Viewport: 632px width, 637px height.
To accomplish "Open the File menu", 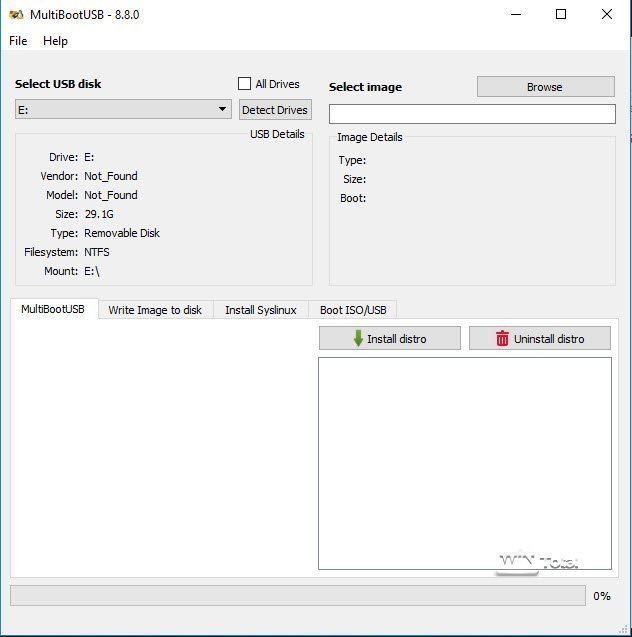I will [x=18, y=41].
